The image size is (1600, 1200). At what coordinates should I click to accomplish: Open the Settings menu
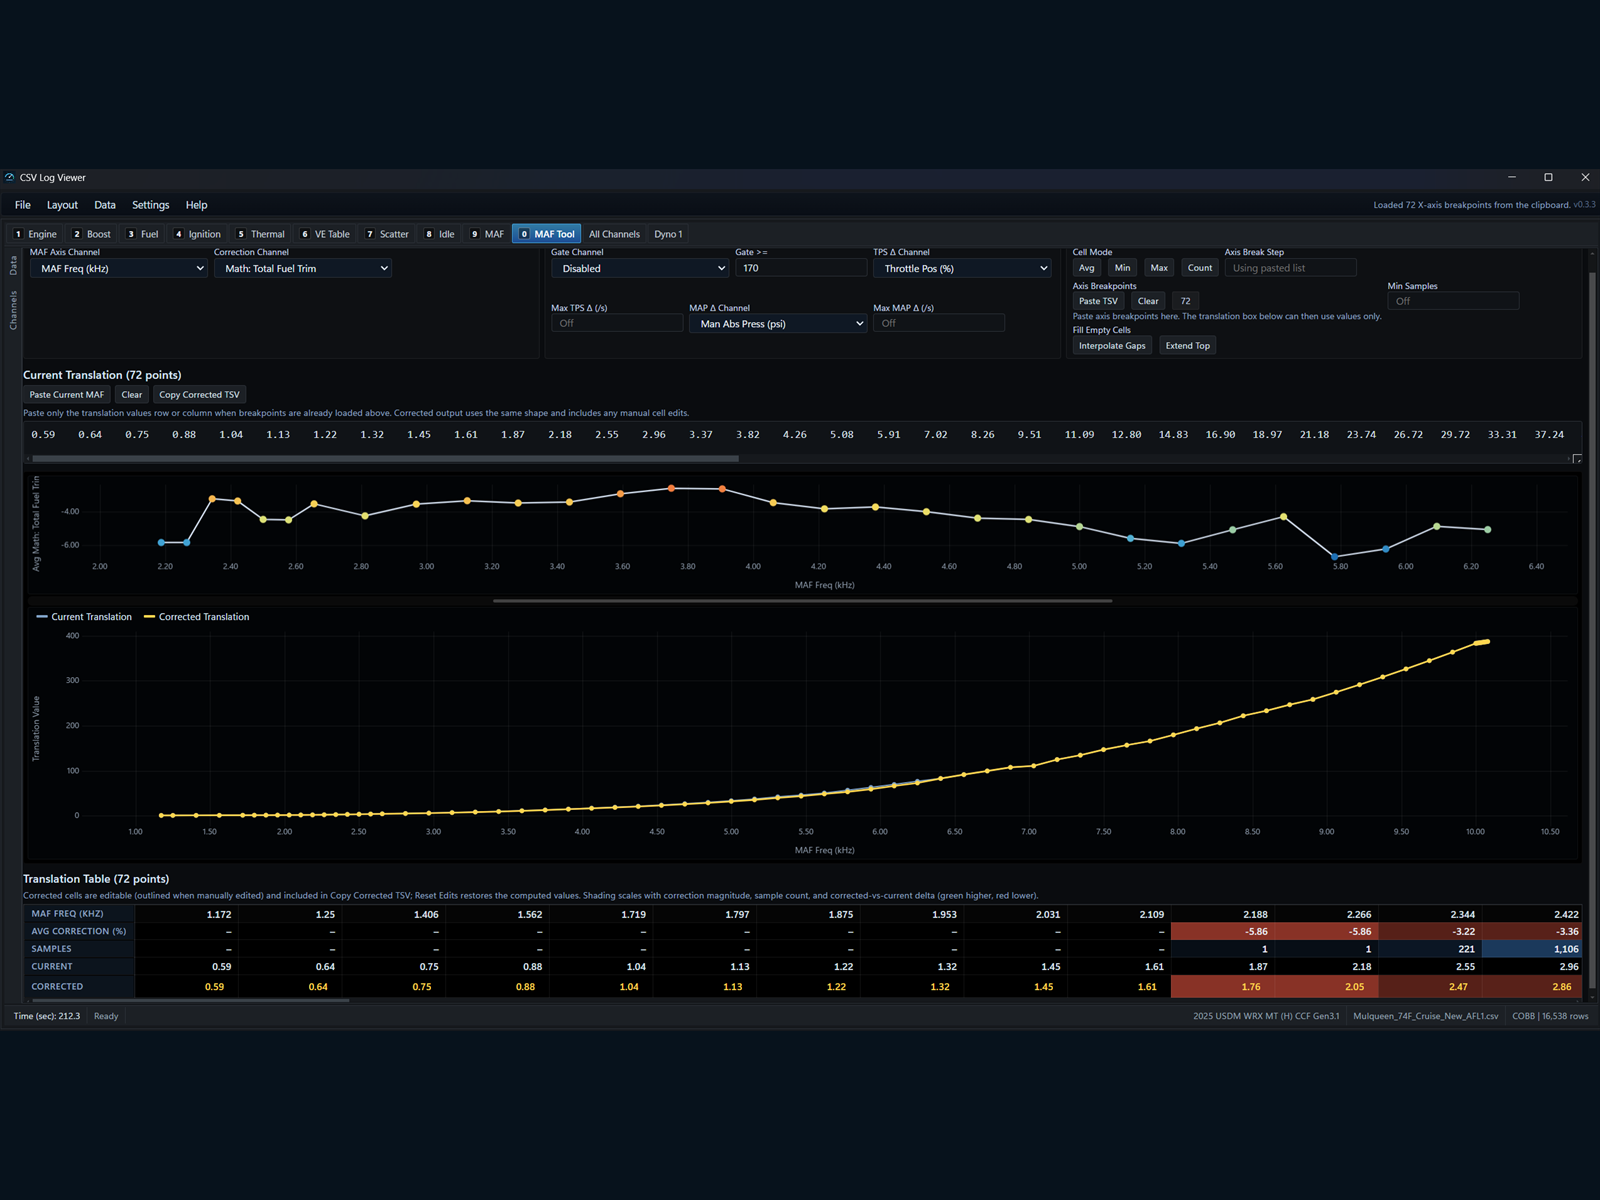coord(151,205)
